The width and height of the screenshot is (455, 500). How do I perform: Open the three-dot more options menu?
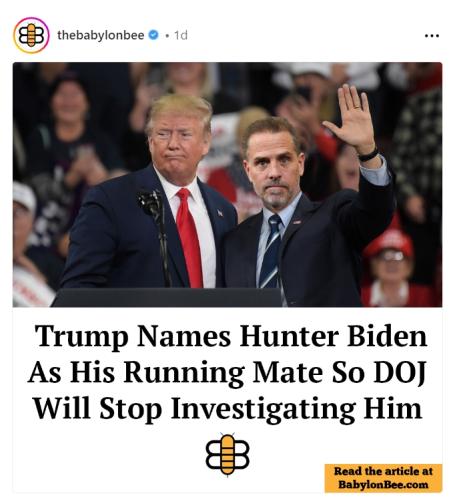(x=432, y=35)
